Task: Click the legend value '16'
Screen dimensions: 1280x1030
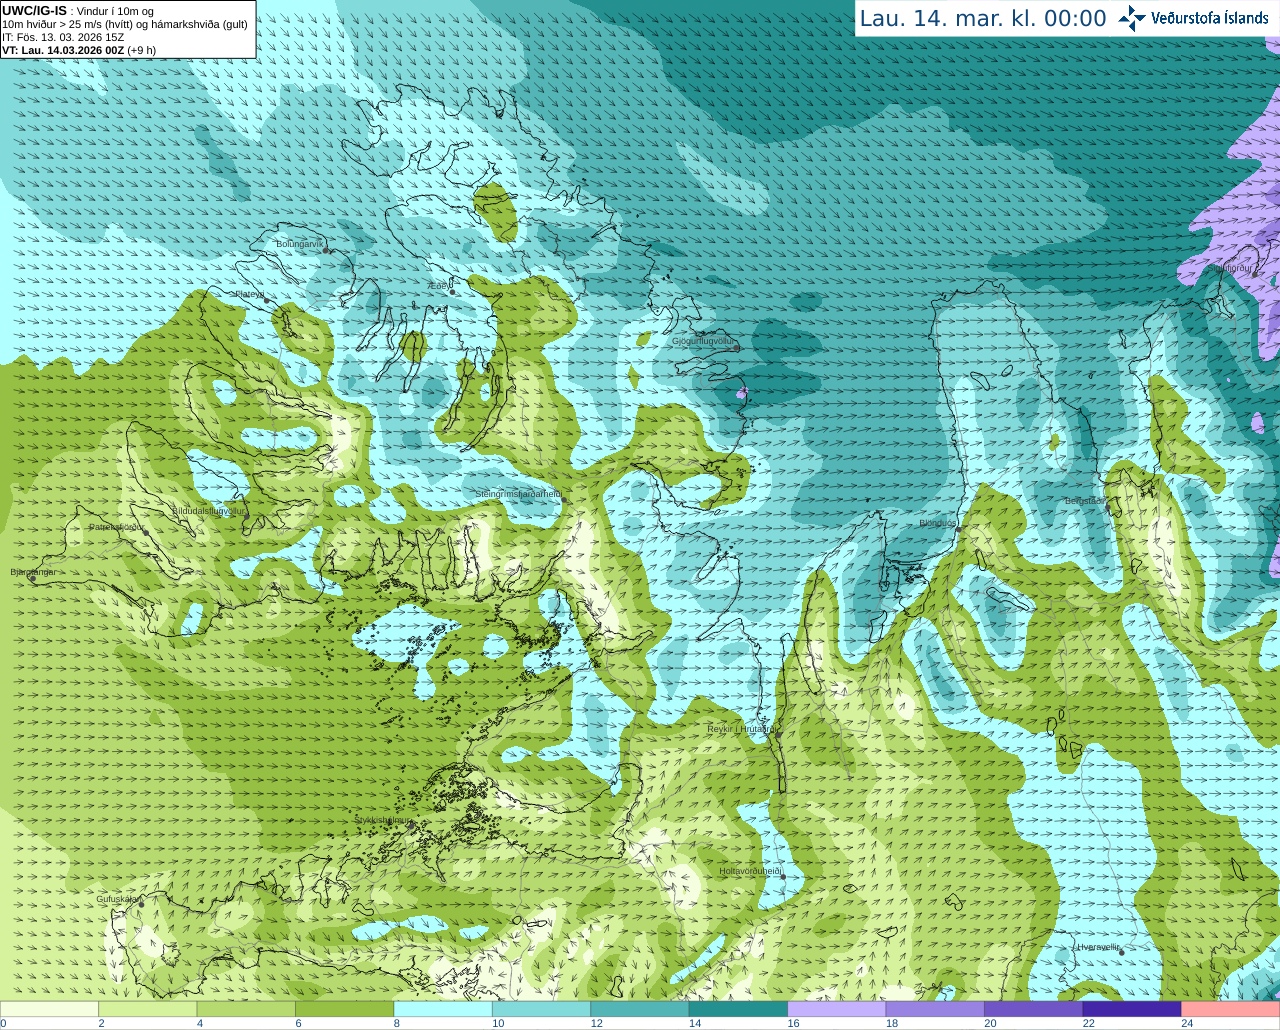Action: pyautogui.click(x=793, y=1023)
